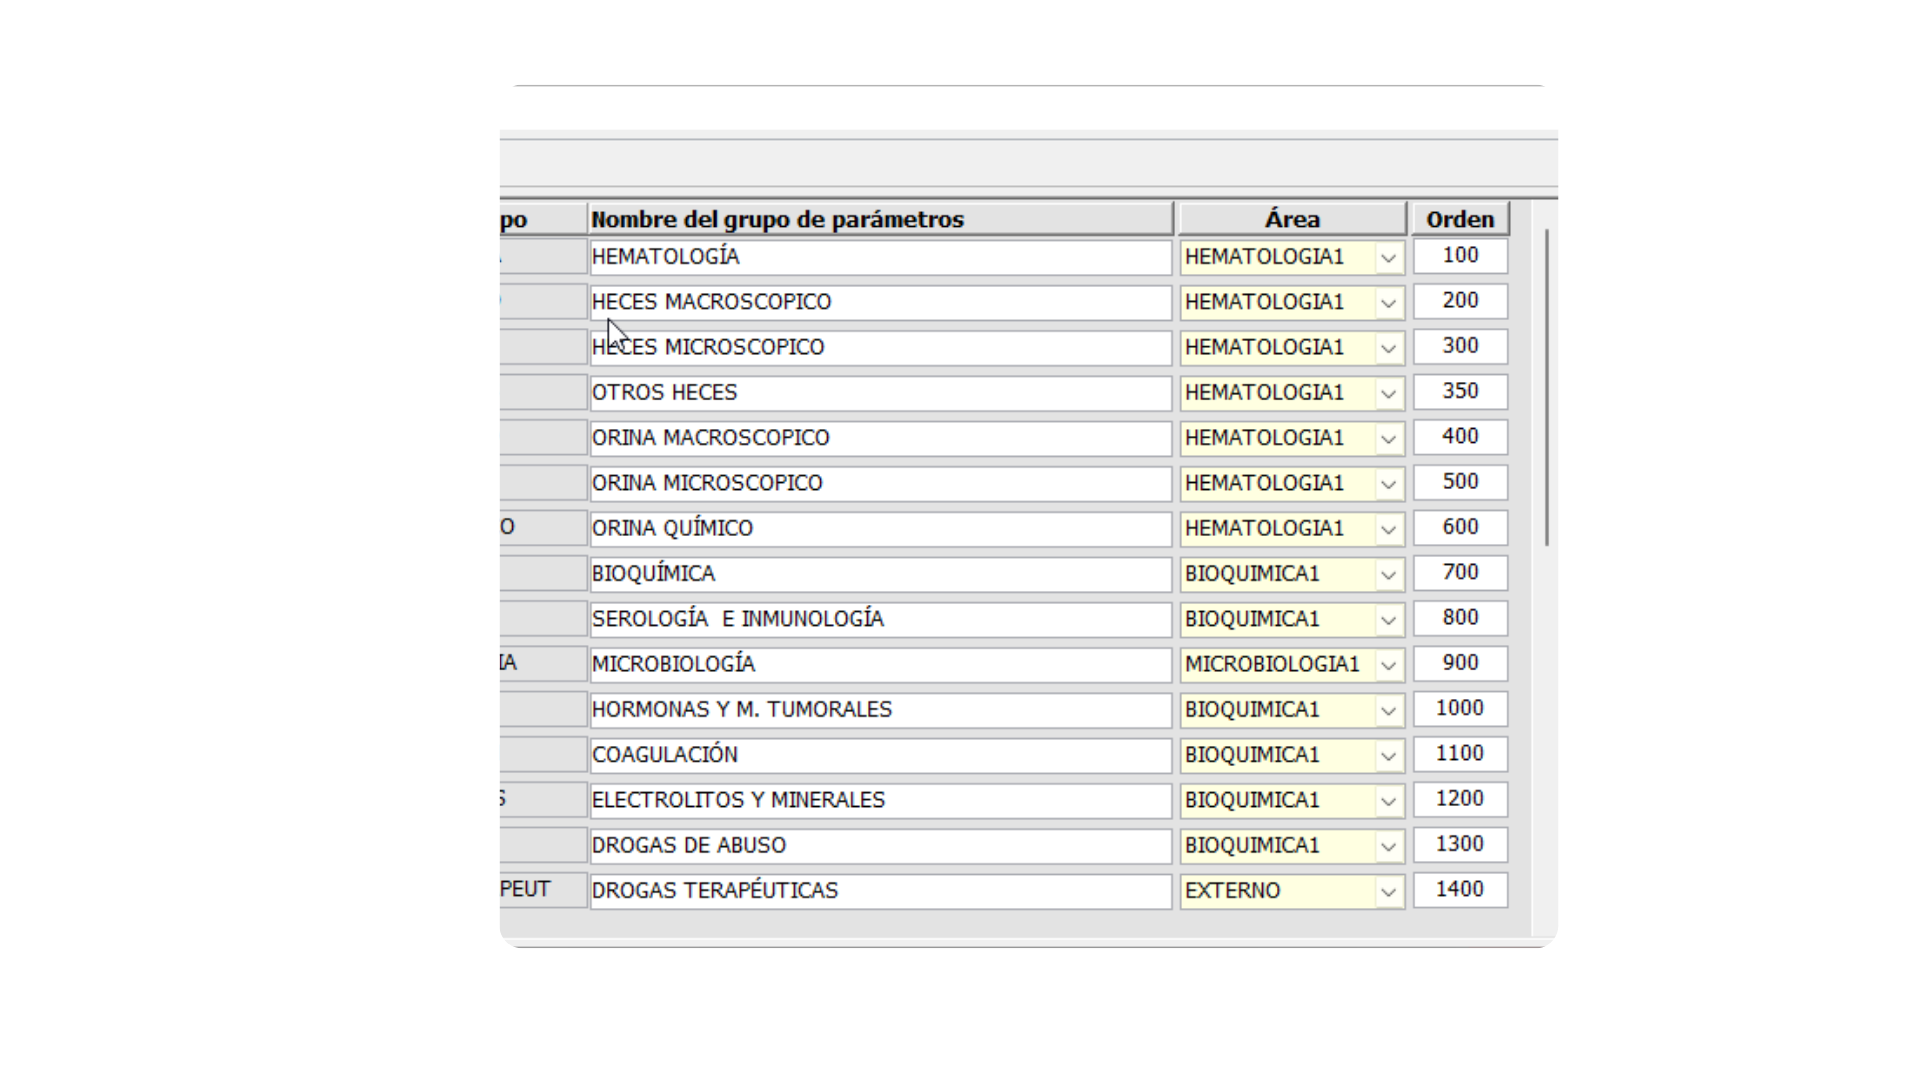Select the HECES MICROSCOPICO name field
The width and height of the screenshot is (1920, 1080).
(x=880, y=347)
